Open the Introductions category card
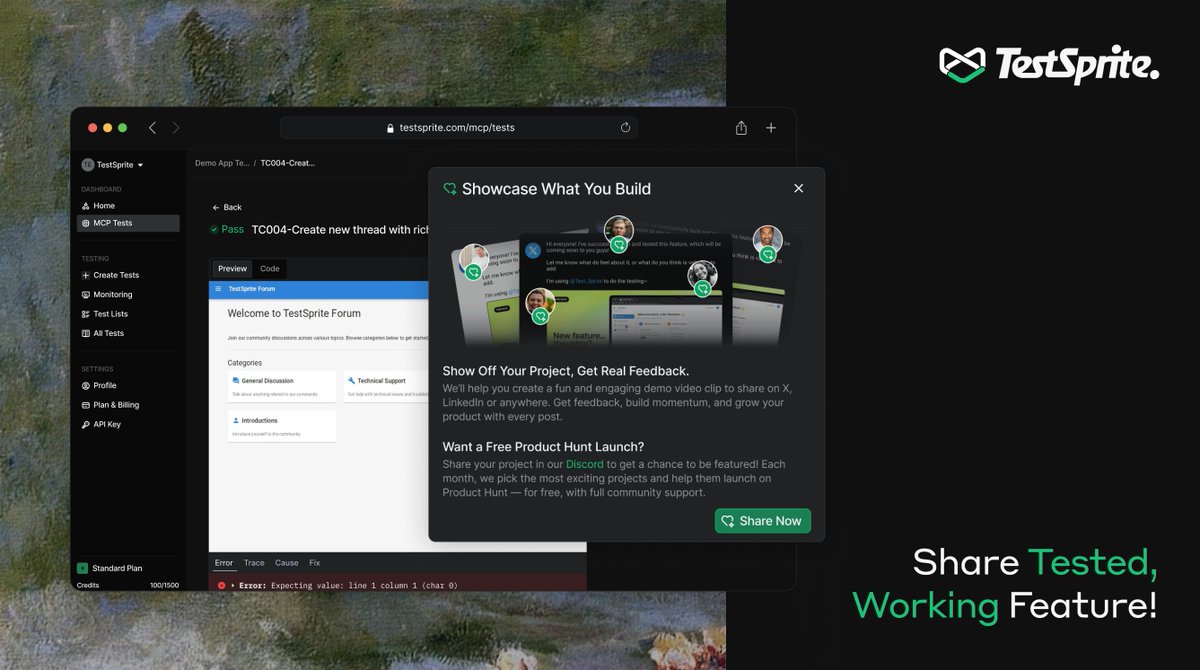The image size is (1200, 670). click(282, 426)
